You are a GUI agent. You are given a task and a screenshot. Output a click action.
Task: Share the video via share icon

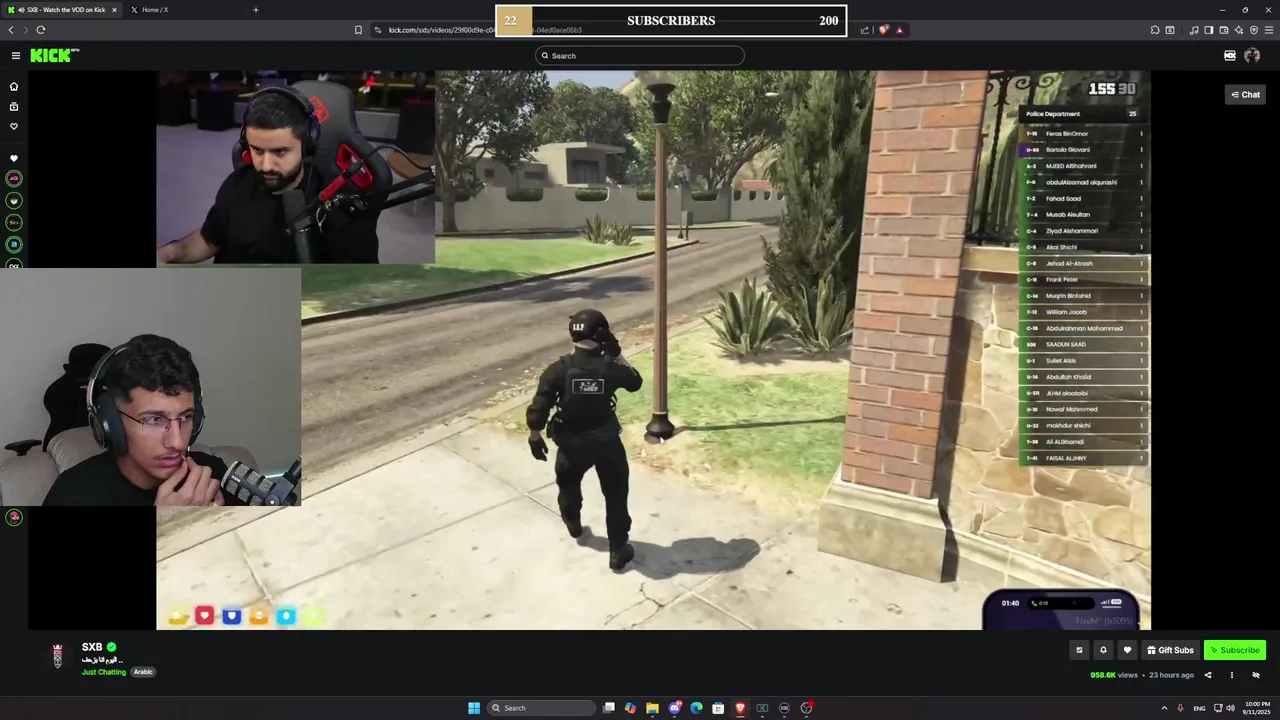click(x=1208, y=675)
